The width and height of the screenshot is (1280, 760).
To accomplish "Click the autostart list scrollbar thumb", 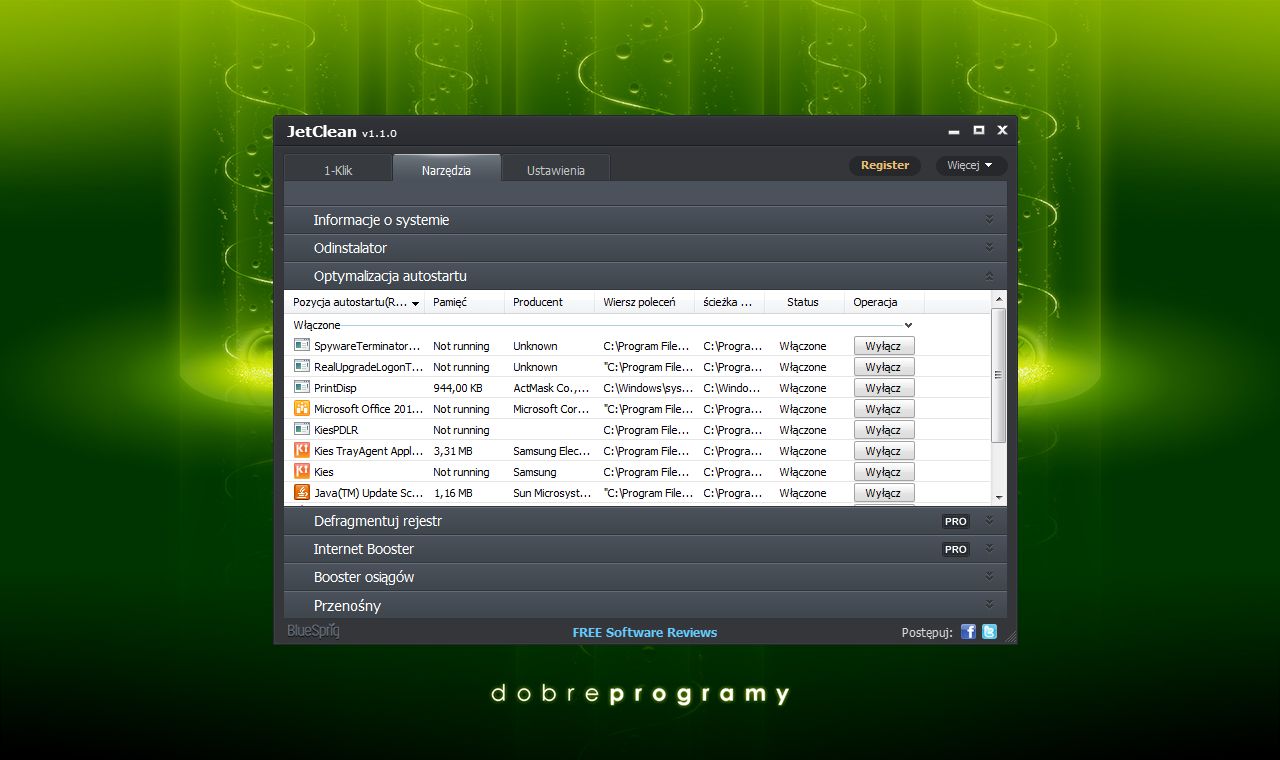I will (998, 375).
